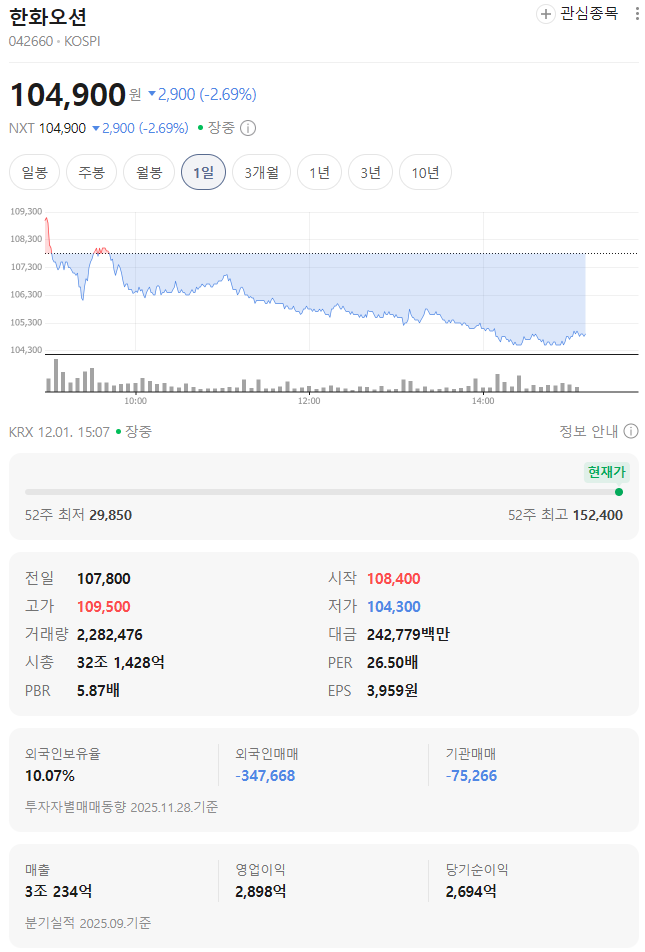645x952 pixels.
Task: Select the 3개월 chart period
Action: tap(262, 172)
